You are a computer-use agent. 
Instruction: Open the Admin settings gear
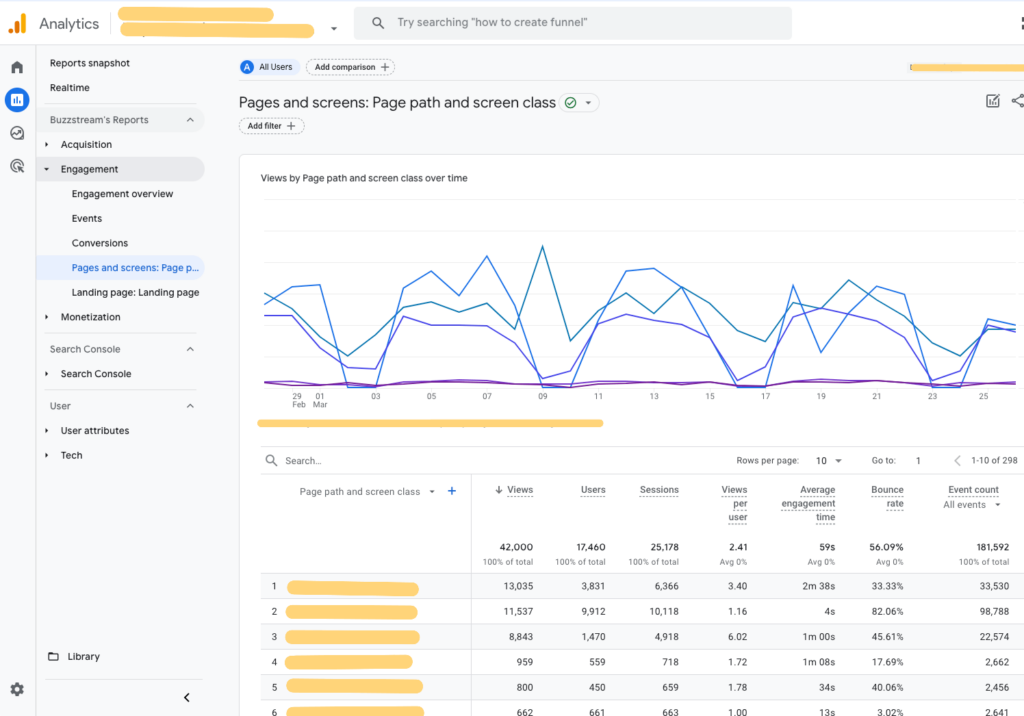(x=16, y=689)
